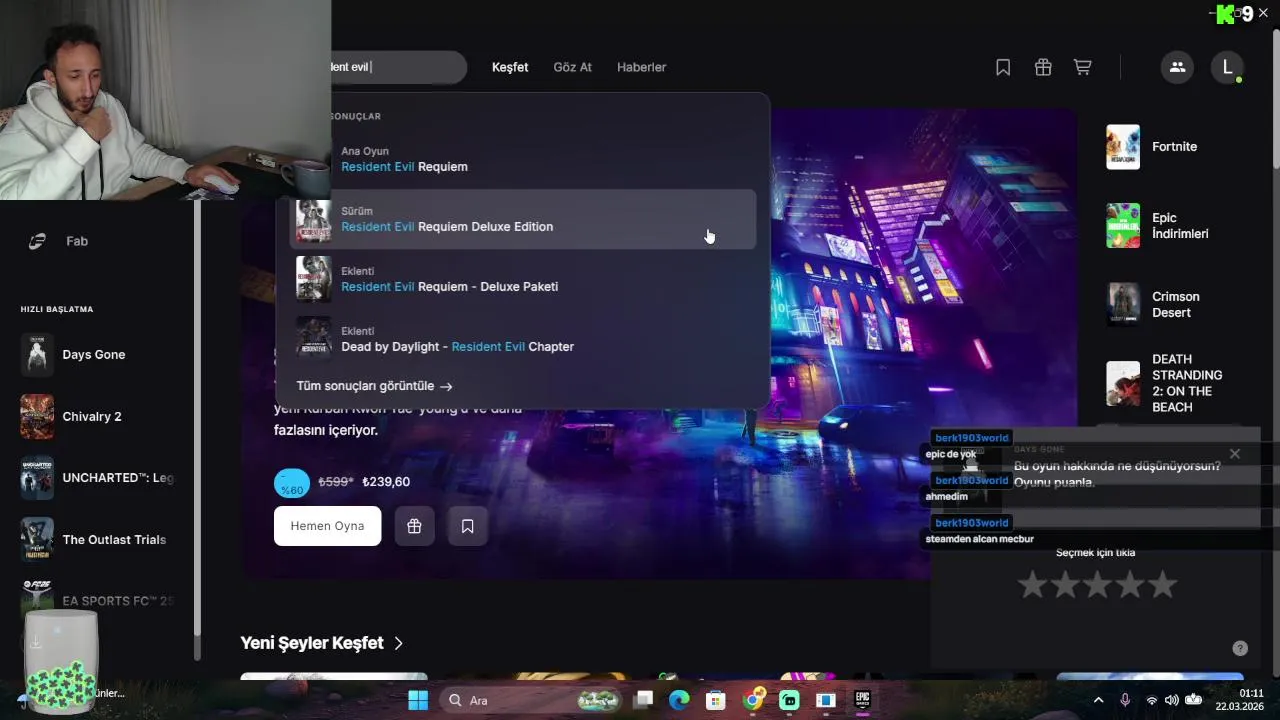This screenshot has width=1280, height=720.
Task: Open Google Chrome from taskbar
Action: coord(753,700)
